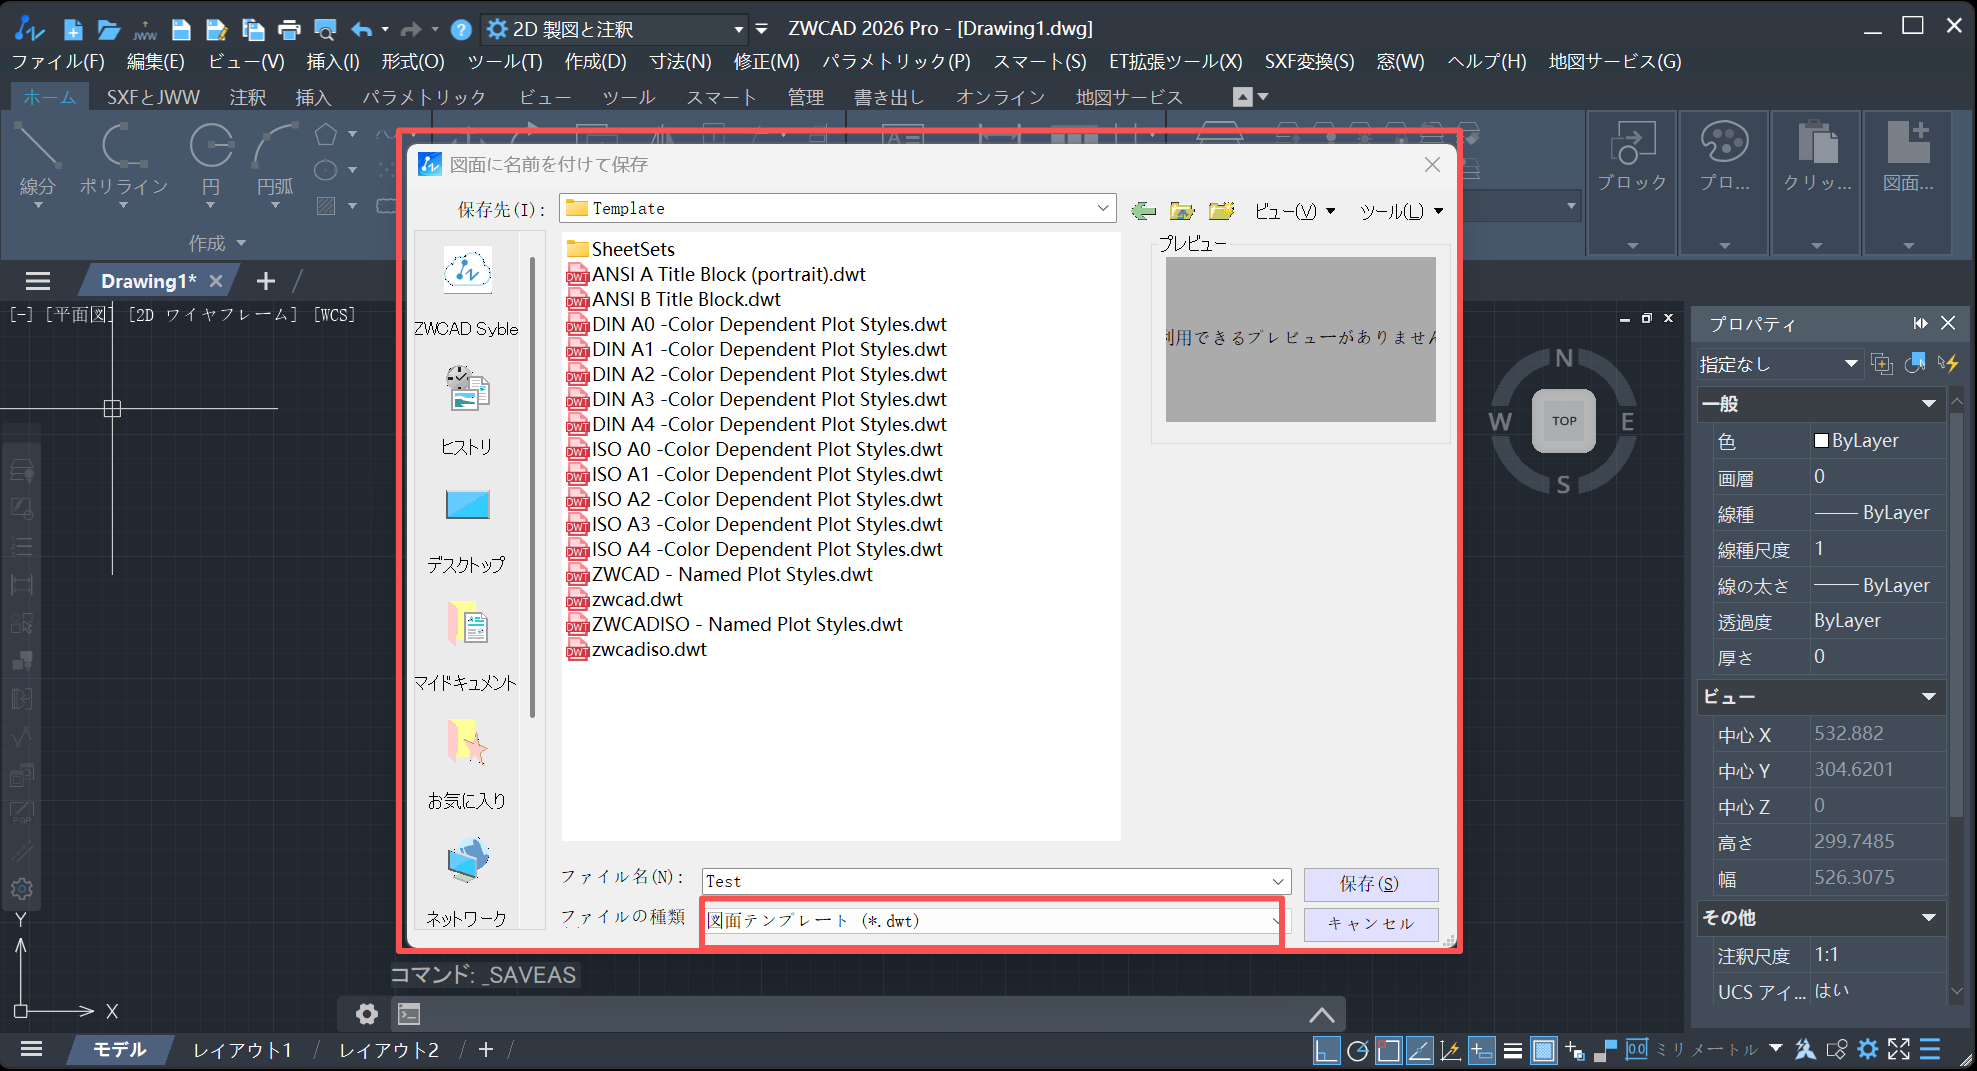Toggle ortho mode in the status bar

click(x=1326, y=1050)
